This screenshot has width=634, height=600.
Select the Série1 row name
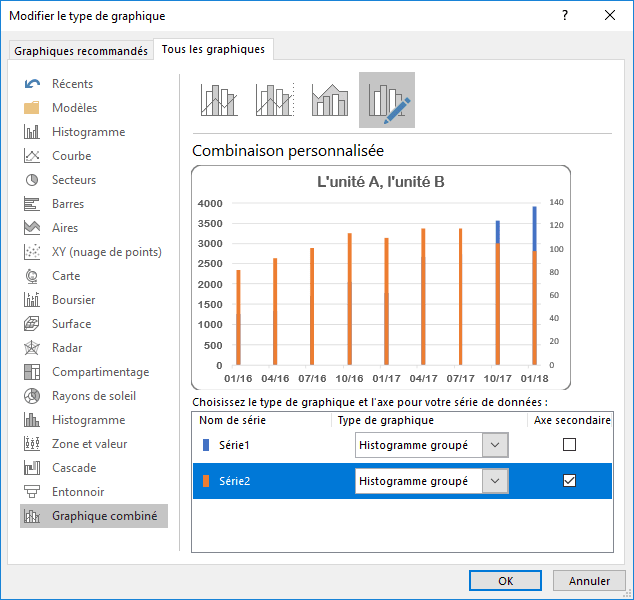(x=234, y=445)
